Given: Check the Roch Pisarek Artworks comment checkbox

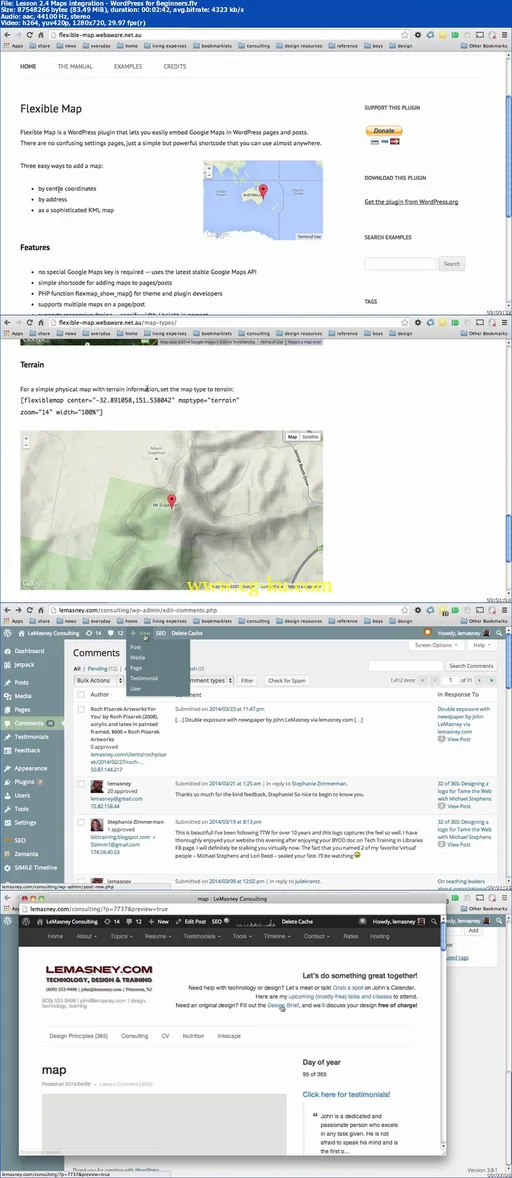Looking at the screenshot, I should click(x=81, y=708).
